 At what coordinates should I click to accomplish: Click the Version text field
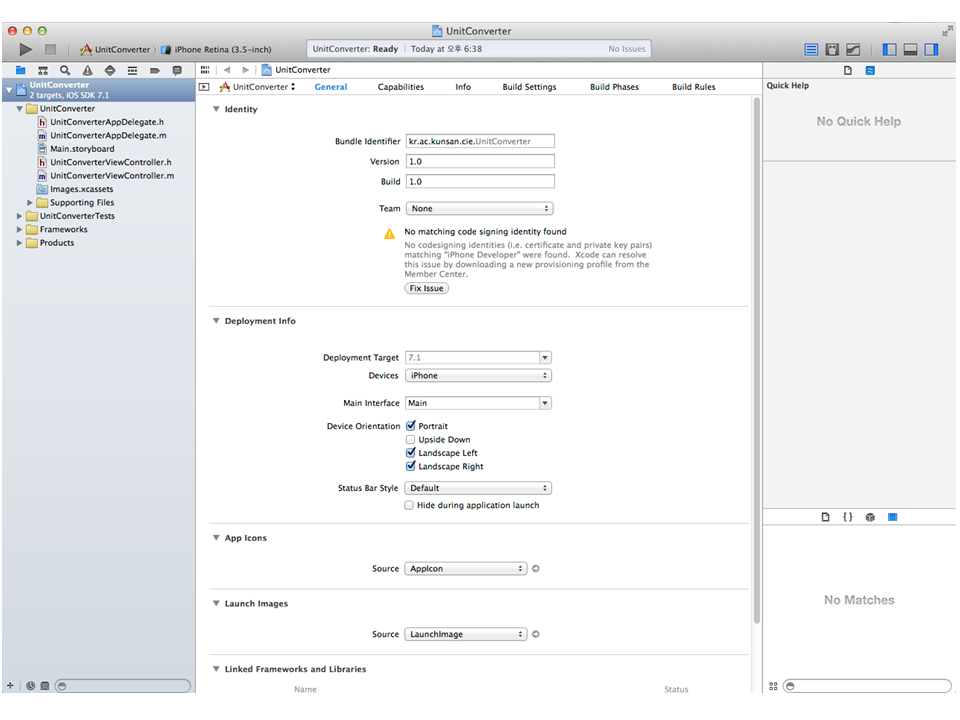pyautogui.click(x=479, y=162)
